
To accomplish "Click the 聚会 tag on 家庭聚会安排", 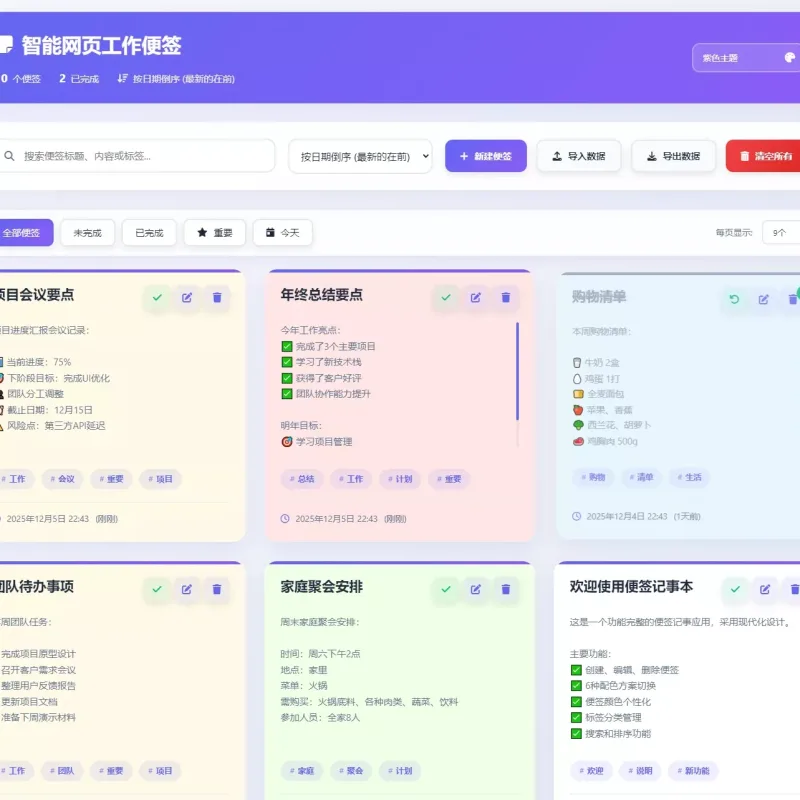I will pos(351,771).
